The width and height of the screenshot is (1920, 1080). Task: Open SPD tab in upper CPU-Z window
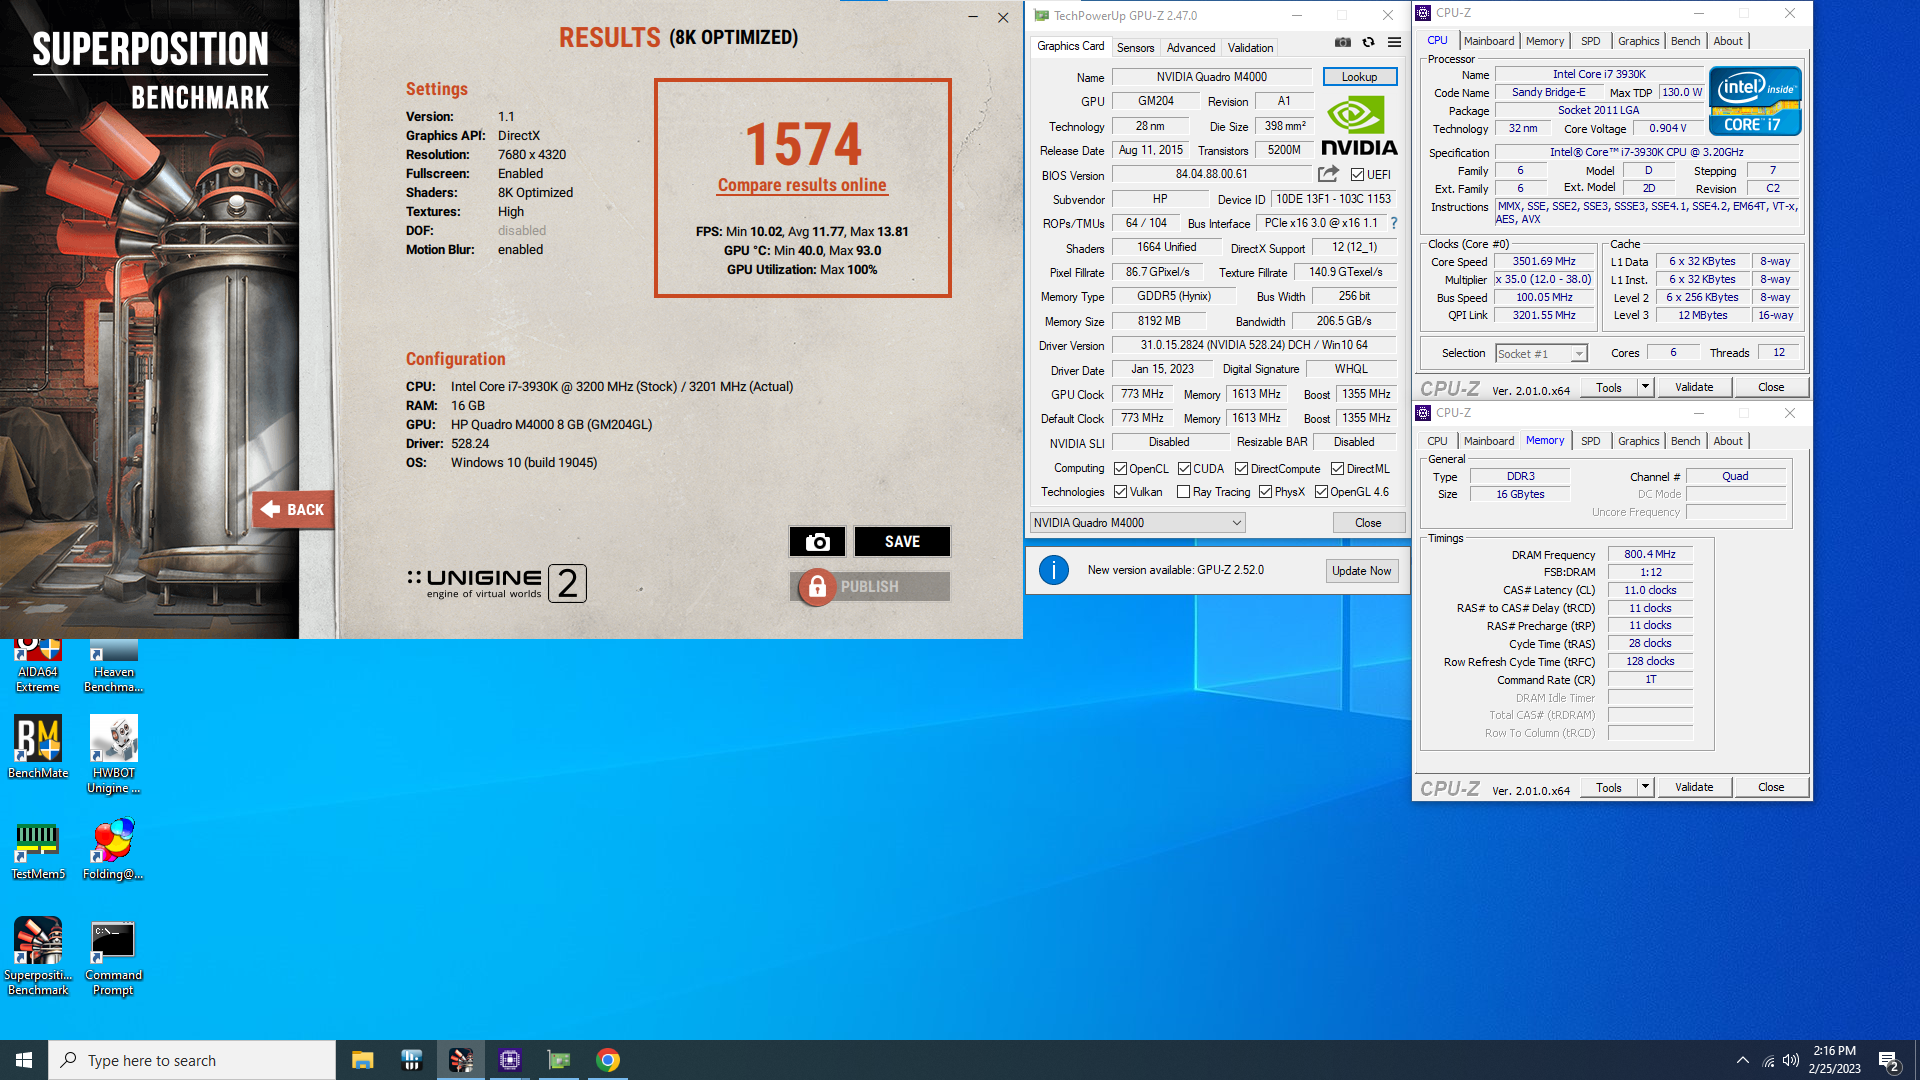click(x=1590, y=41)
